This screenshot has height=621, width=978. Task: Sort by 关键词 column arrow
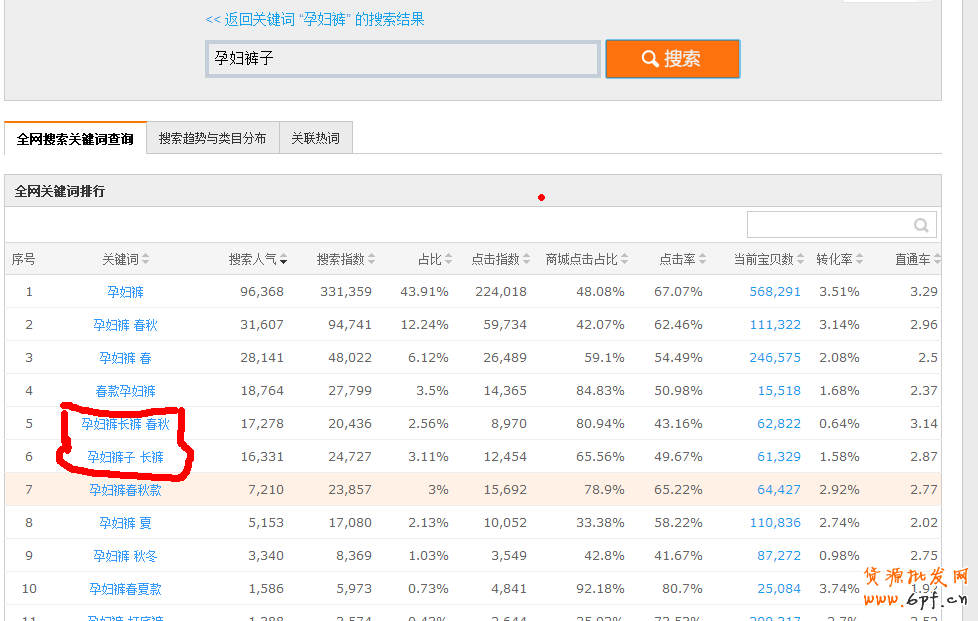(x=146, y=260)
